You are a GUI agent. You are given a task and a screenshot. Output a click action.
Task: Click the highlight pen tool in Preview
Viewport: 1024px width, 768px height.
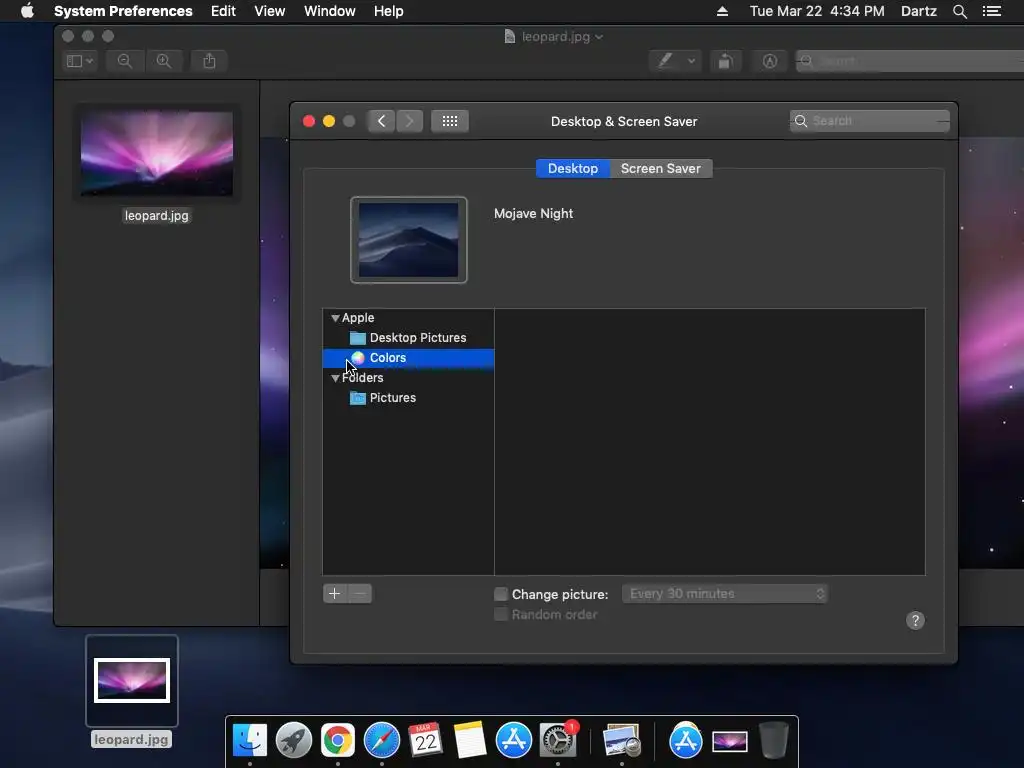(665, 61)
